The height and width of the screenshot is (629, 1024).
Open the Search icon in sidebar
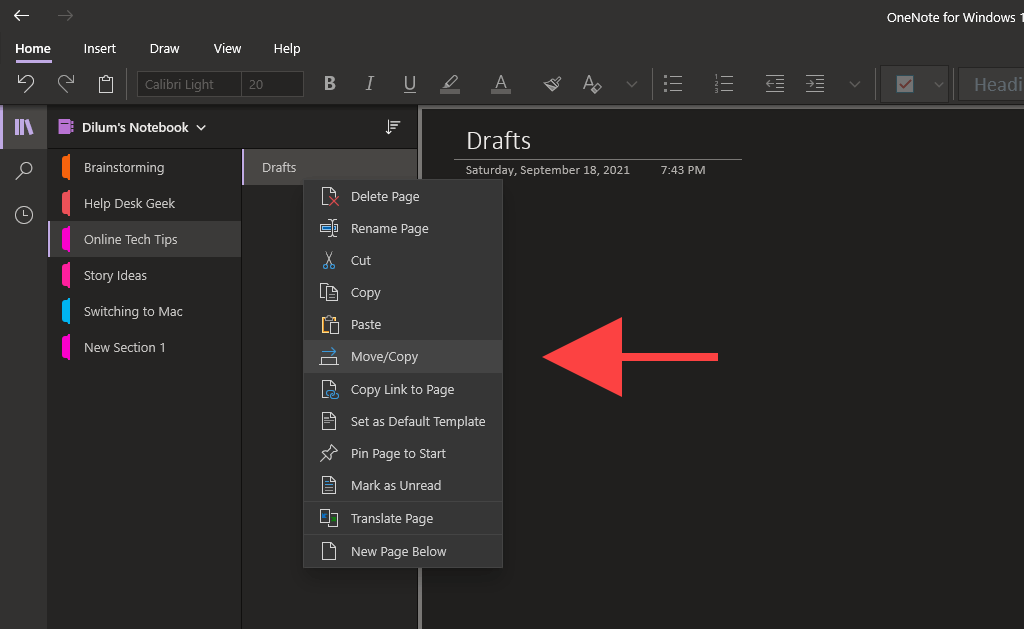click(x=24, y=171)
